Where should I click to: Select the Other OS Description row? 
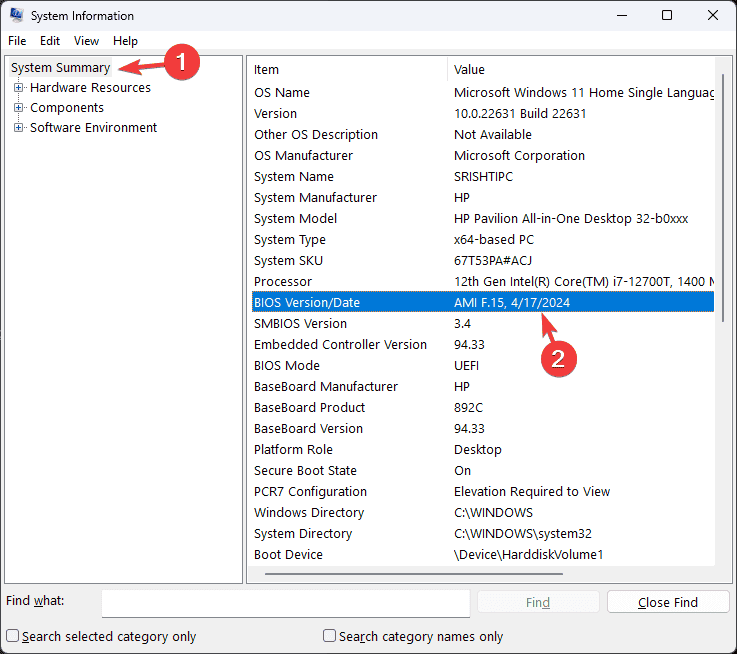tap(483, 134)
